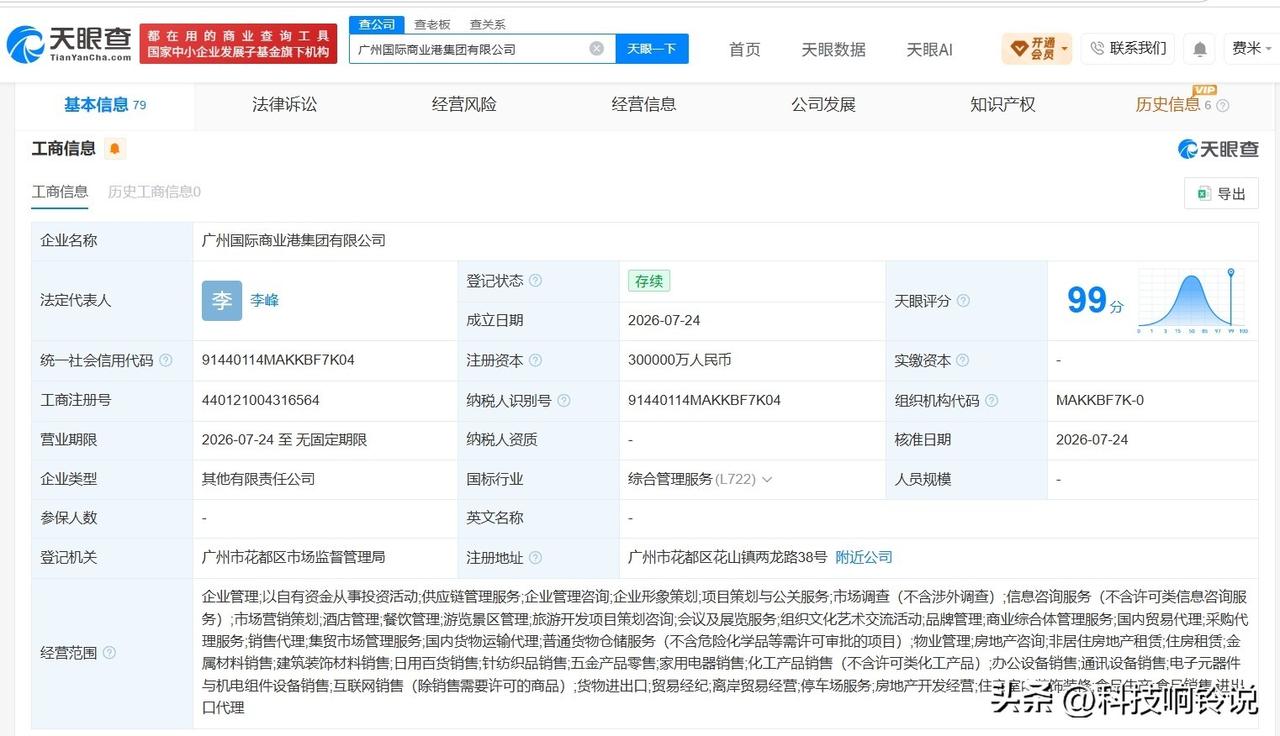Click the diamond VIP icon on 开通会员
Screen dimensions: 1280x736
(x=1019, y=48)
